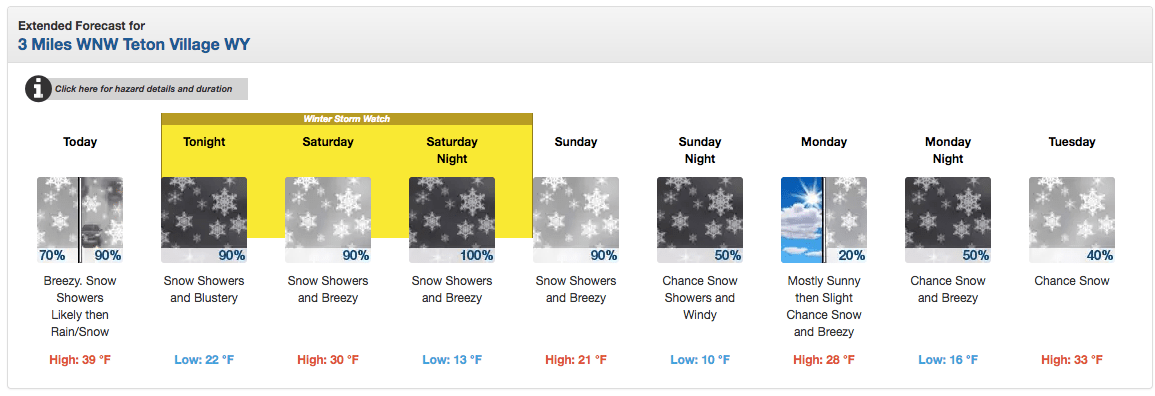This screenshot has width=1155, height=396.
Task: Click the Winter Storm Watch banner
Action: tap(347, 119)
